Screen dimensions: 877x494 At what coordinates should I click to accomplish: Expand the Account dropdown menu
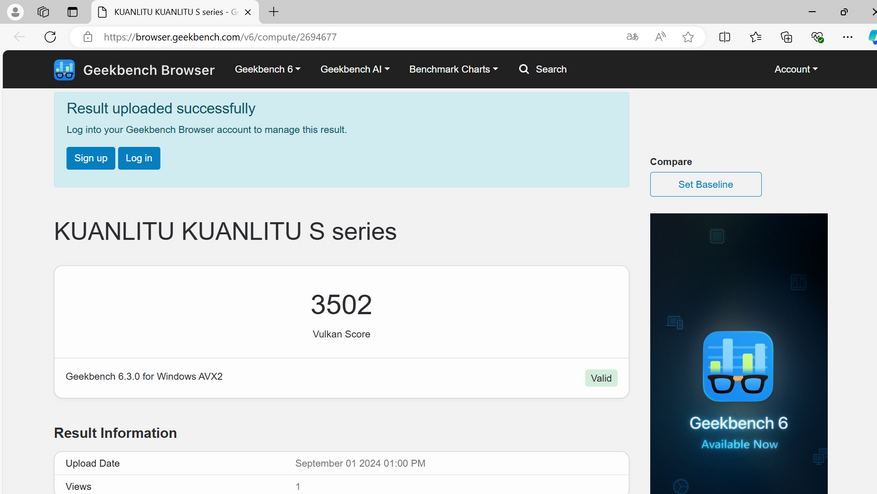pos(795,69)
